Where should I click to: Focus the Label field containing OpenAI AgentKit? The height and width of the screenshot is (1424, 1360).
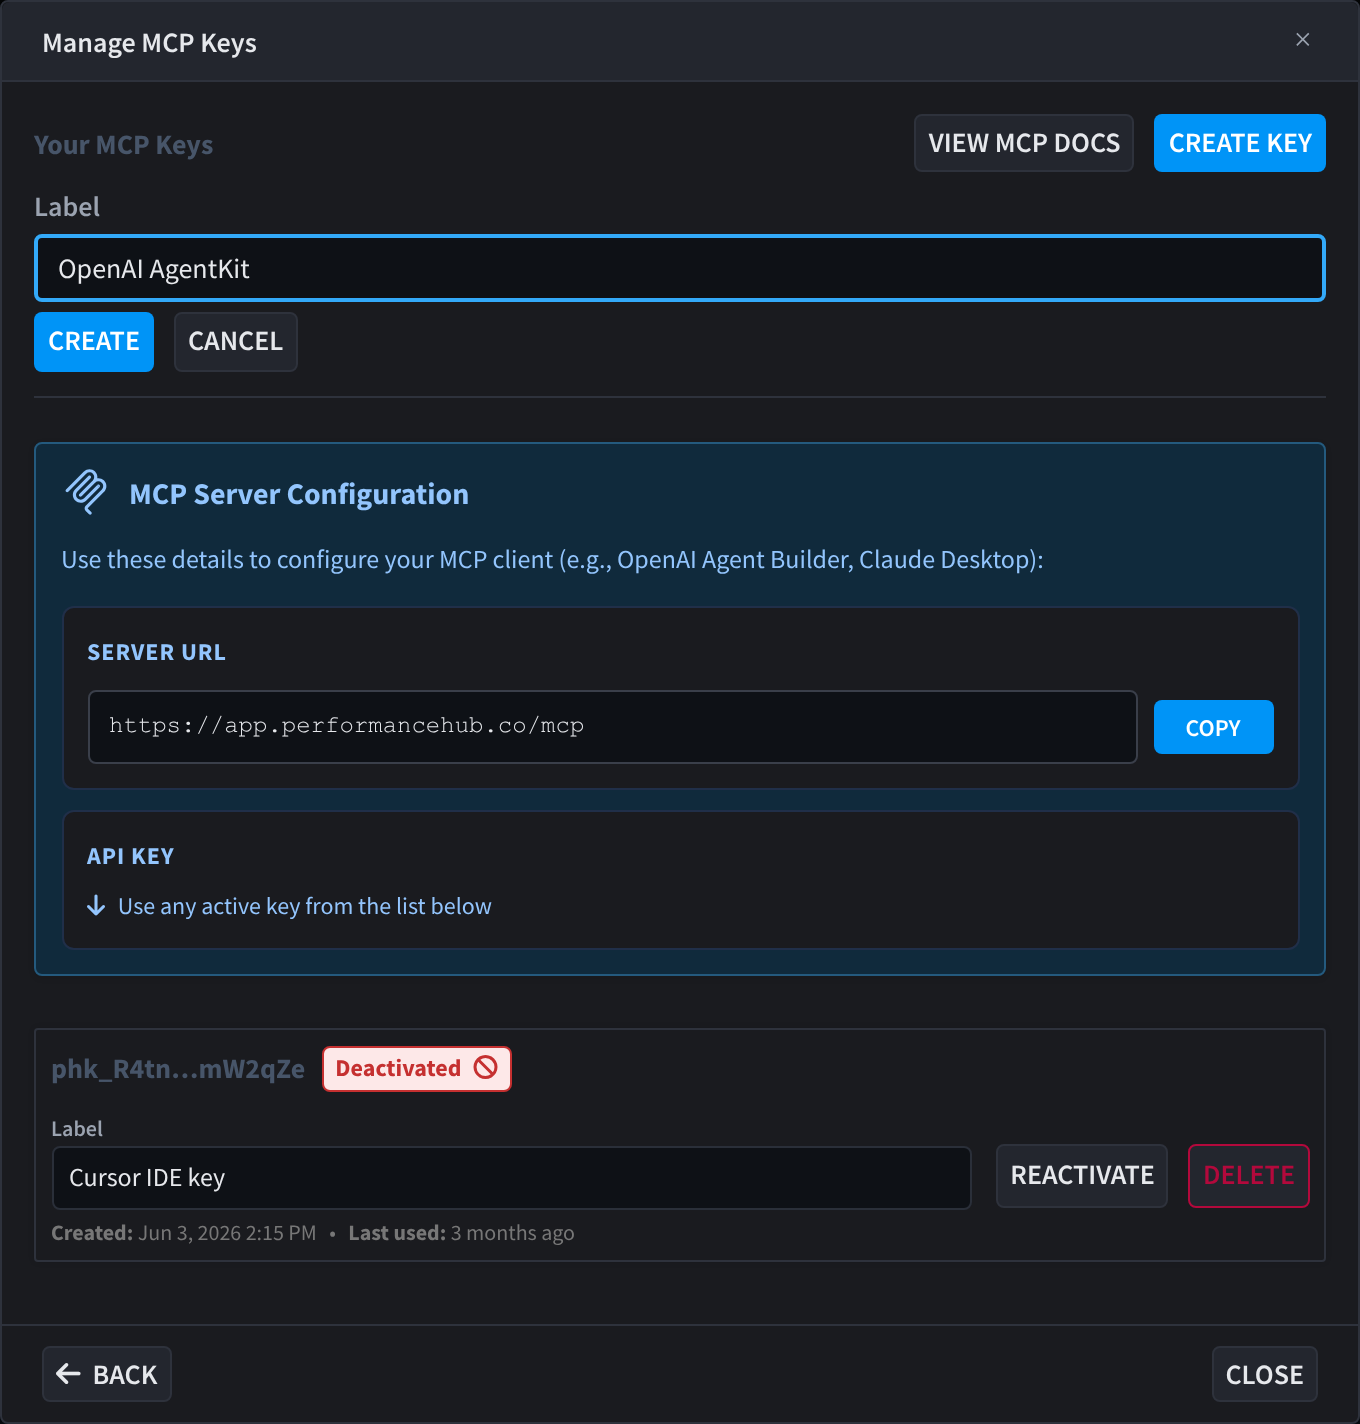(x=680, y=268)
